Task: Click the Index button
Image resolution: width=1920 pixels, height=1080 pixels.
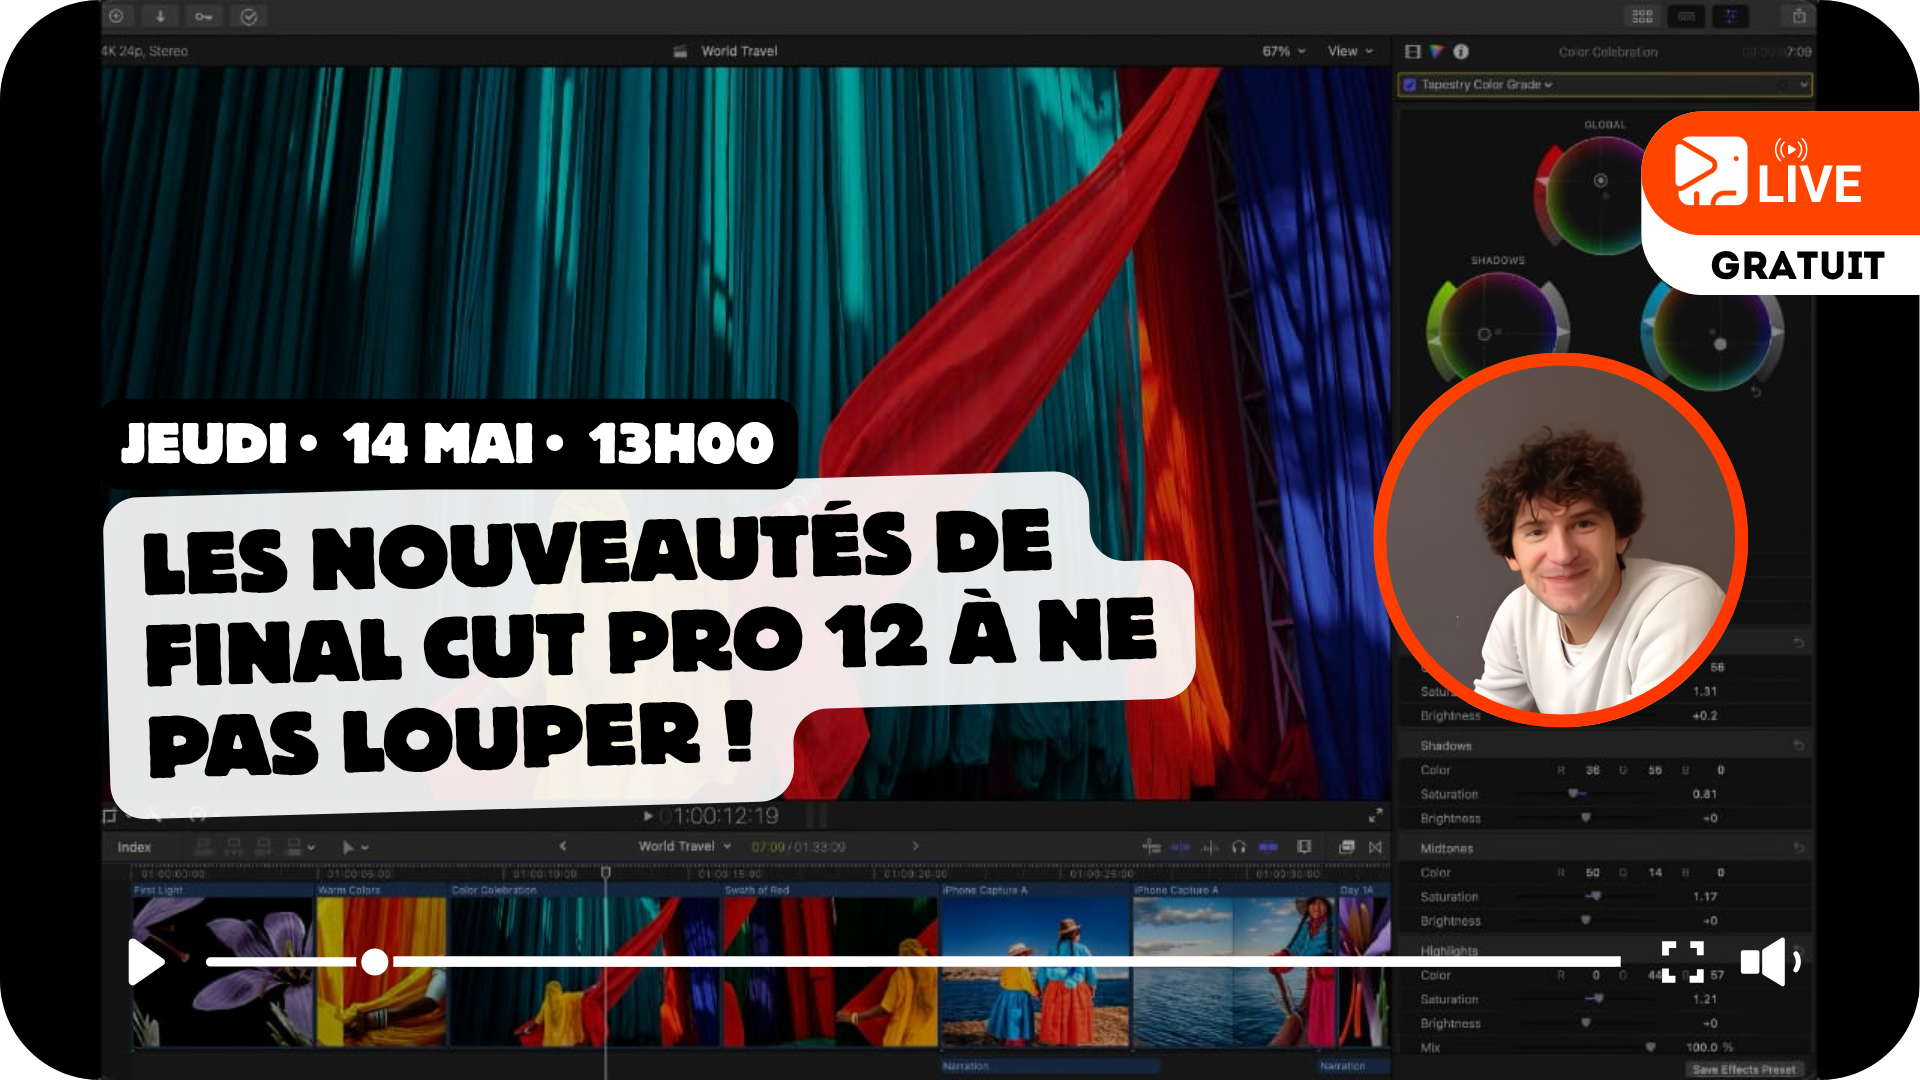Action: (x=134, y=847)
